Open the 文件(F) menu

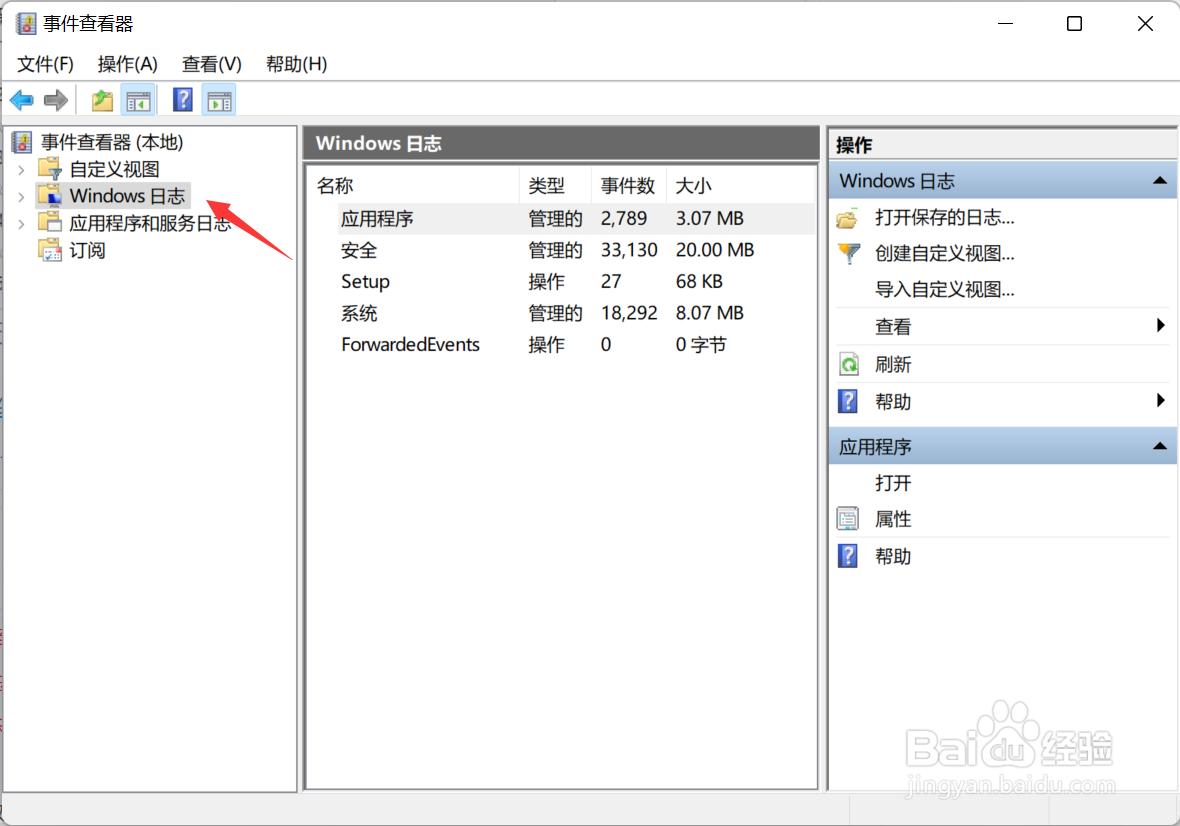coord(45,64)
